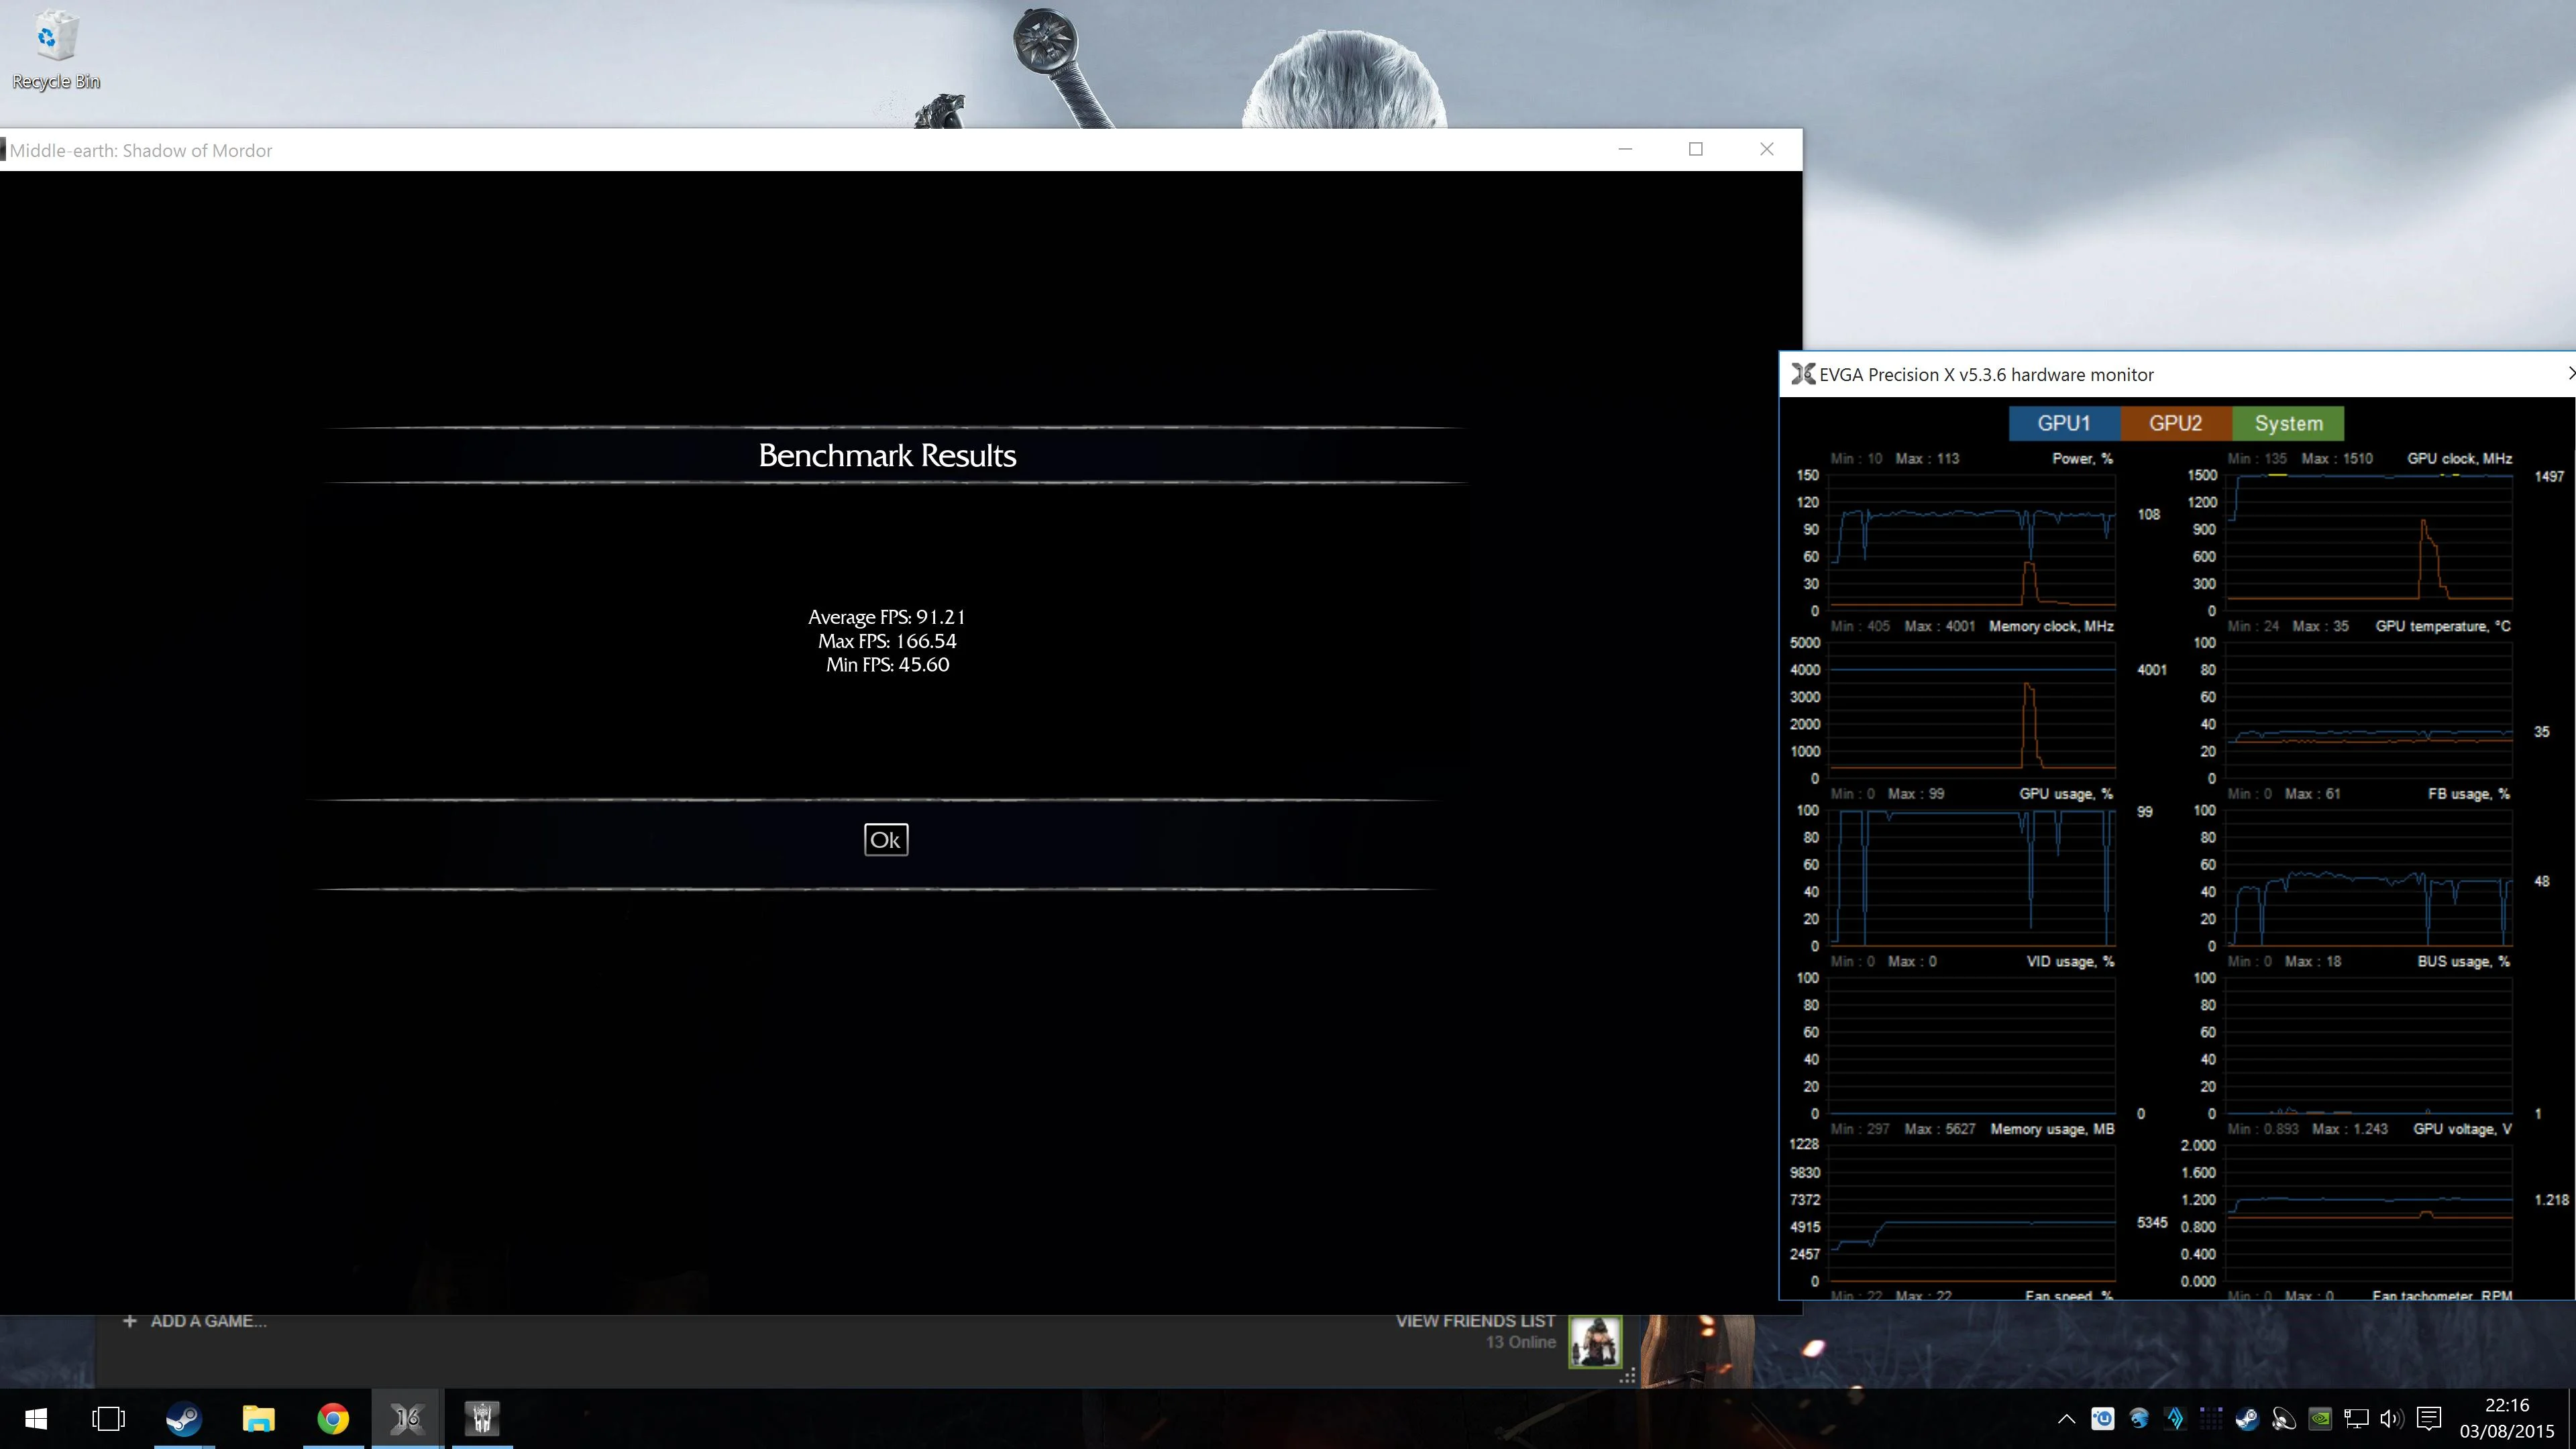
Task: Open Steam from the taskbar
Action: click(184, 1418)
